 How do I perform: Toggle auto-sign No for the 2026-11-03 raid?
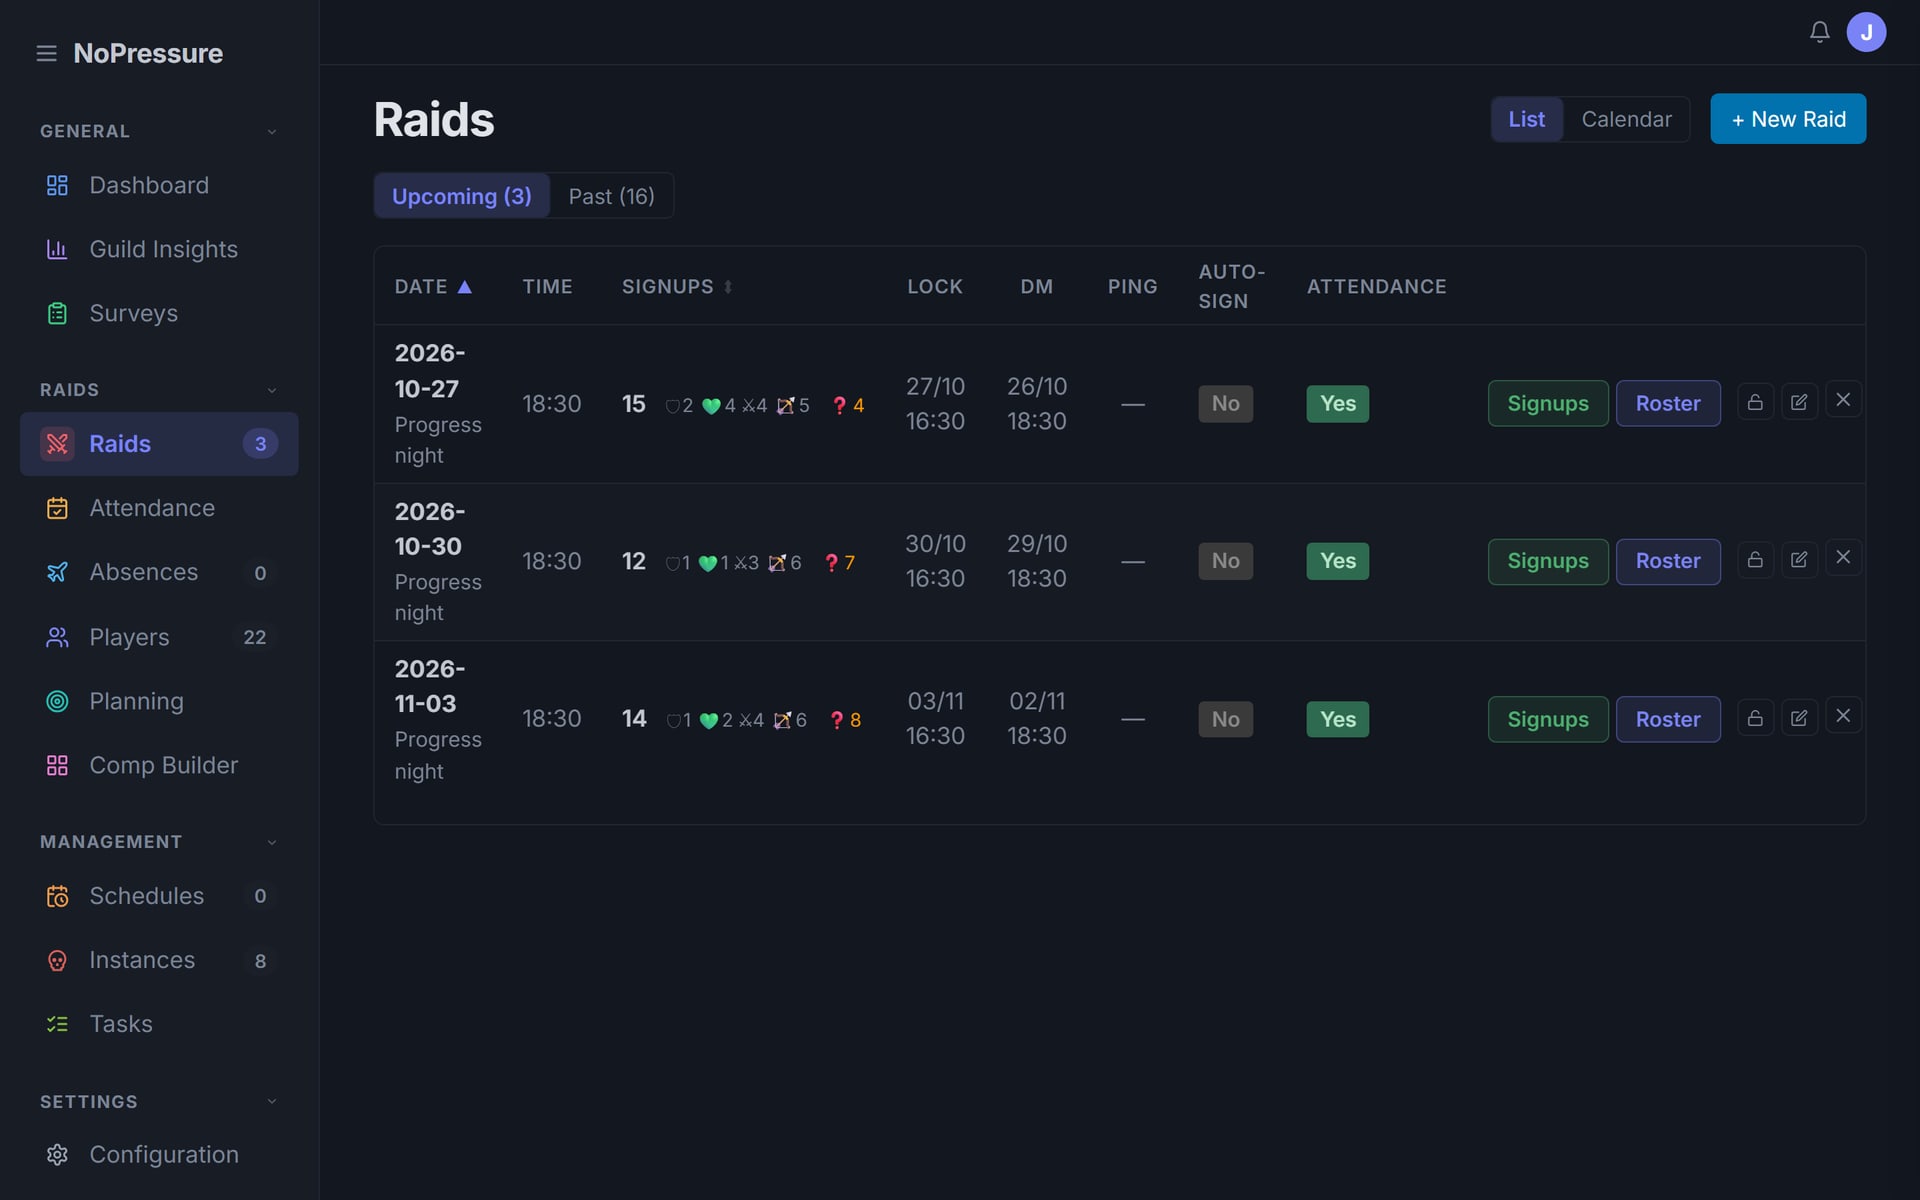(x=1225, y=719)
